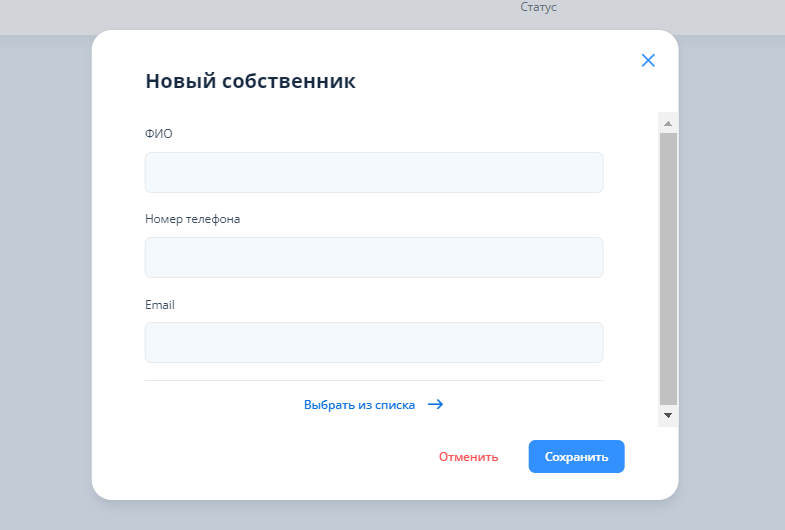Viewport: 785px width, 530px height.
Task: Click the Статус column header
Action: coord(538,8)
